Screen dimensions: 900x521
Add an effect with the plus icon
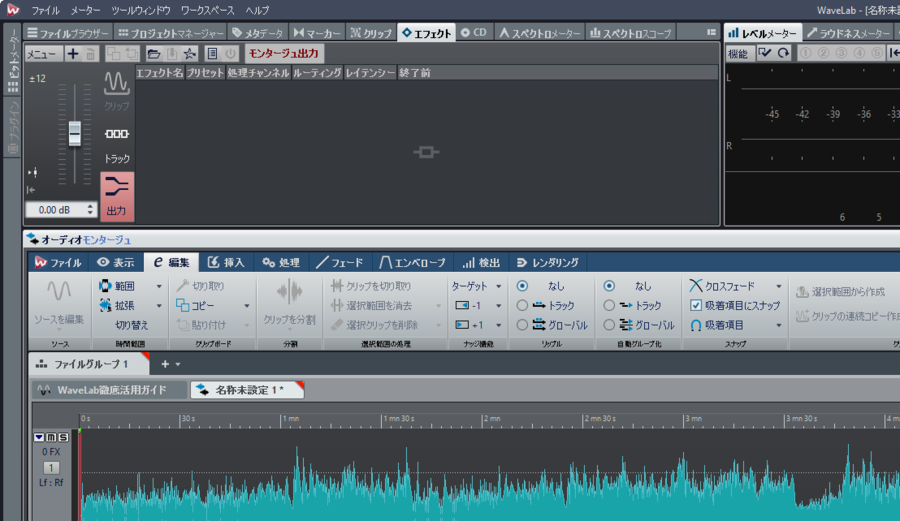click(73, 54)
